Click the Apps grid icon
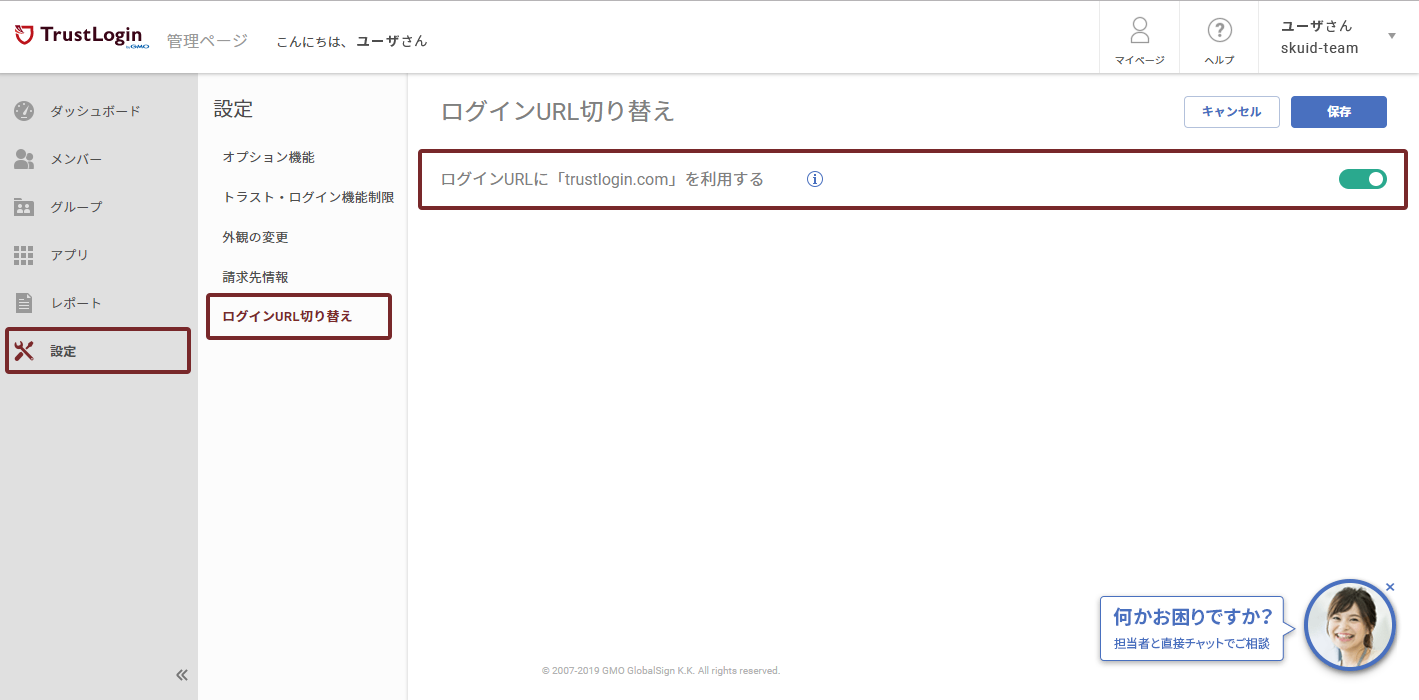 click(x=24, y=255)
